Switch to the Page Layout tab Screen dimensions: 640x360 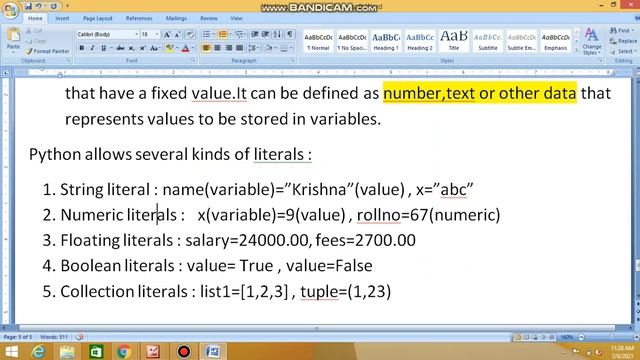(98, 18)
